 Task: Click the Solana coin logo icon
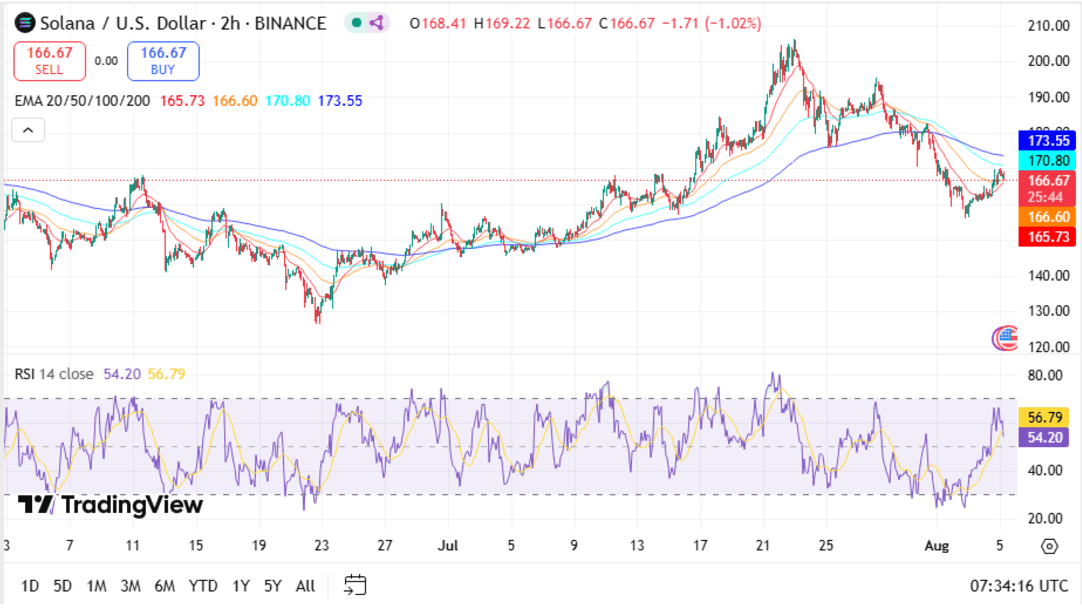click(24, 23)
